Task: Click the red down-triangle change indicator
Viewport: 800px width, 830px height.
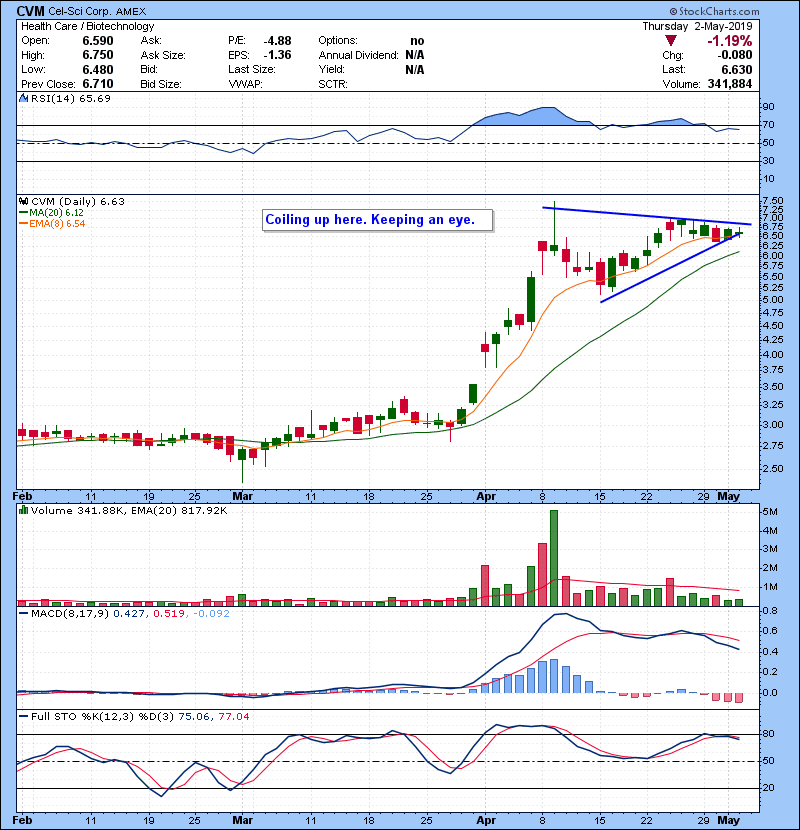Action: click(671, 41)
